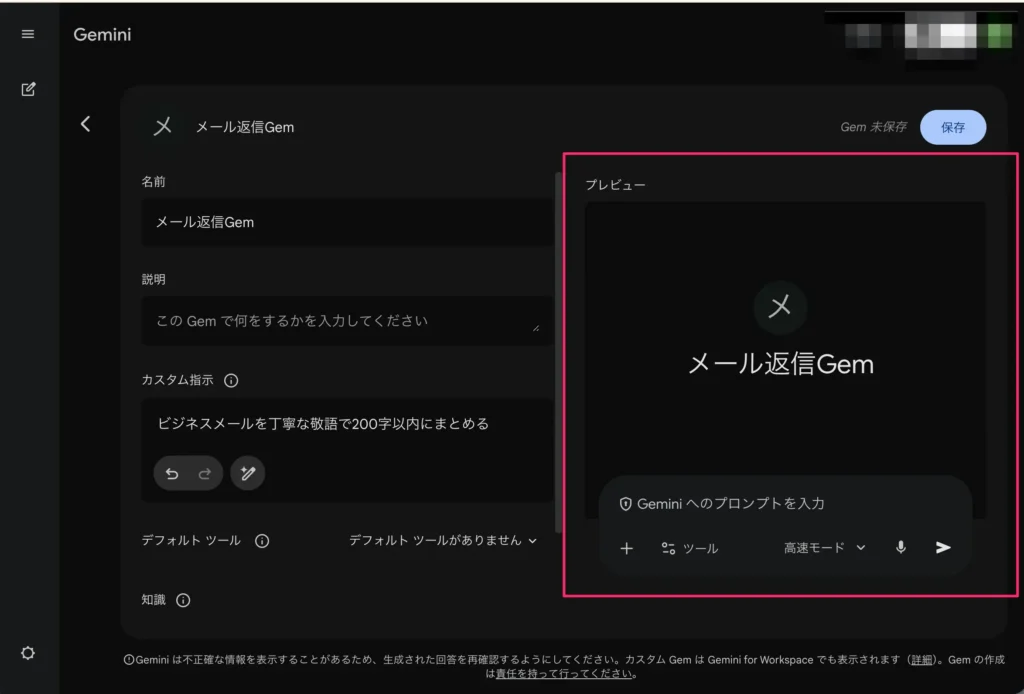Open the 高速モード mode dropdown

pyautogui.click(x=825, y=548)
